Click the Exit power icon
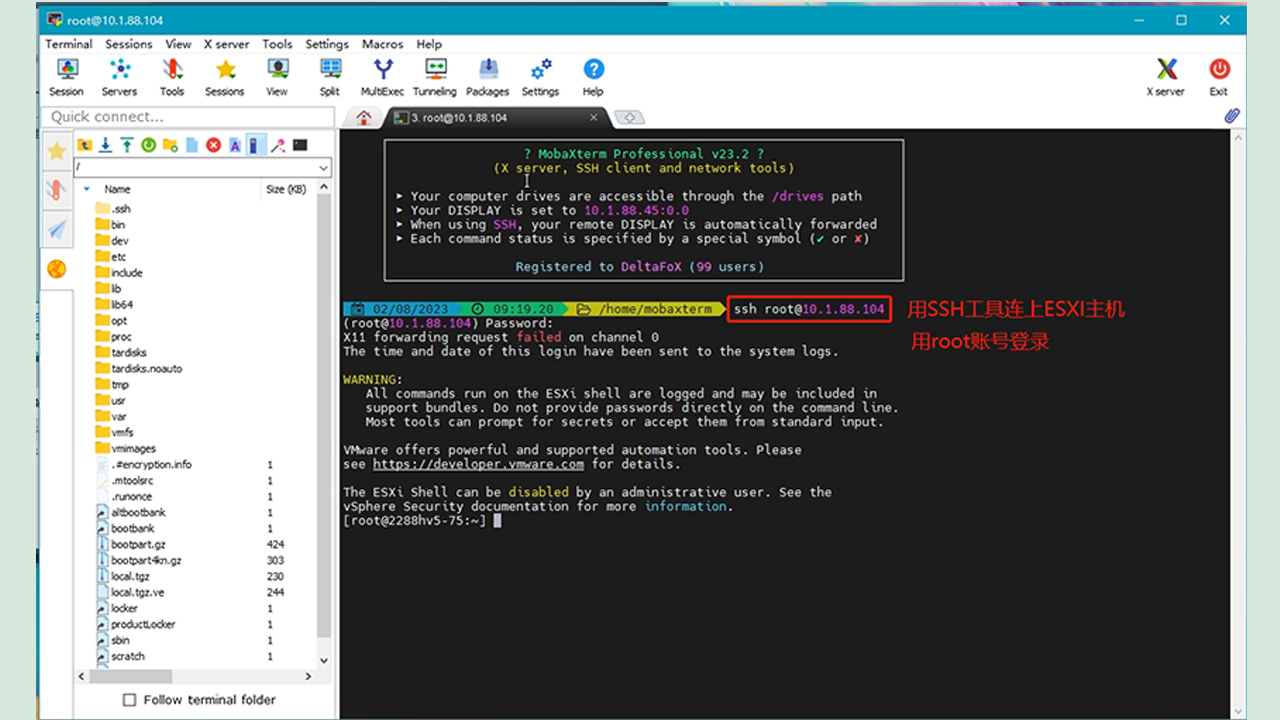1280x720 pixels. point(1219,77)
